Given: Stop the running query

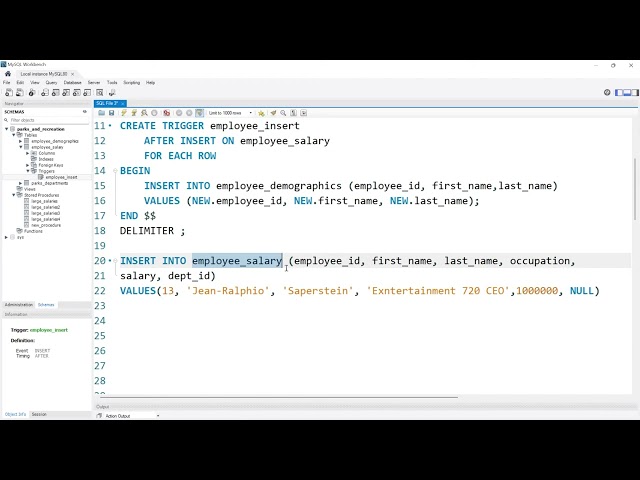Looking at the screenshot, I should pos(154,113).
